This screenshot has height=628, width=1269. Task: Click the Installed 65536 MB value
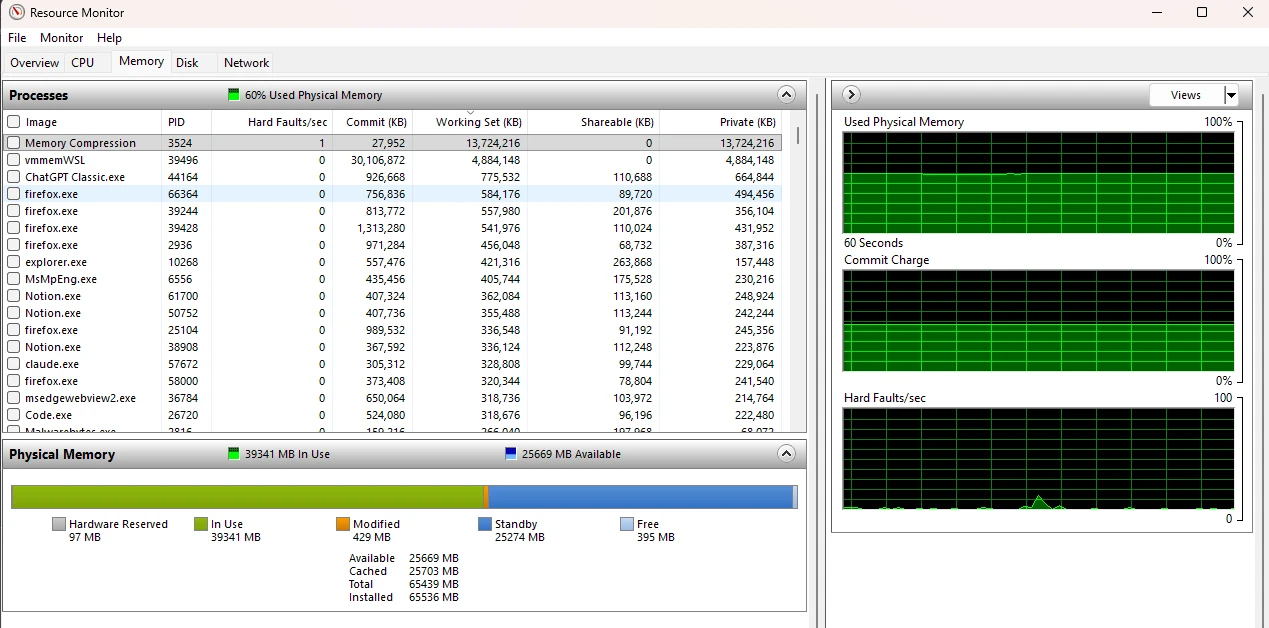(434, 597)
